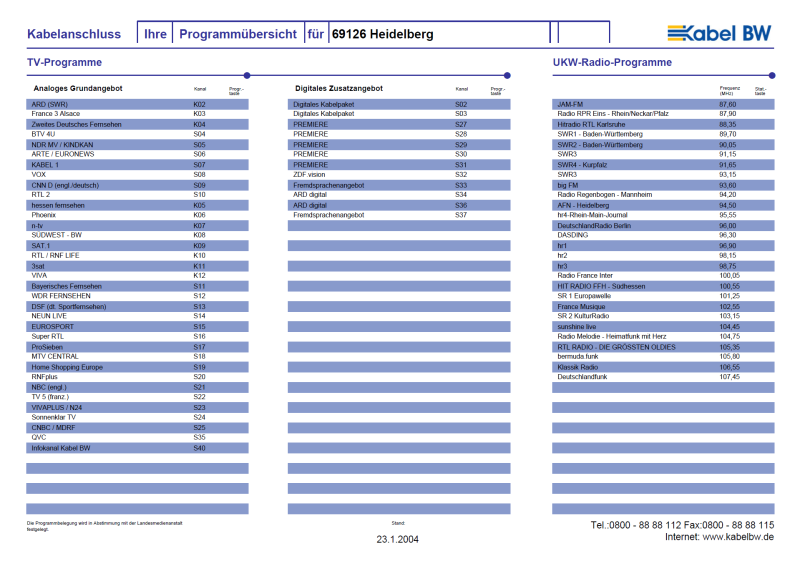Click the Kabel BW logo

tap(719, 33)
